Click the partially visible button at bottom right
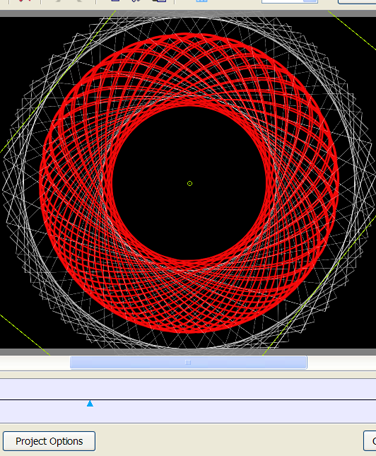Viewport: 376px width, 456px height. [x=370, y=441]
